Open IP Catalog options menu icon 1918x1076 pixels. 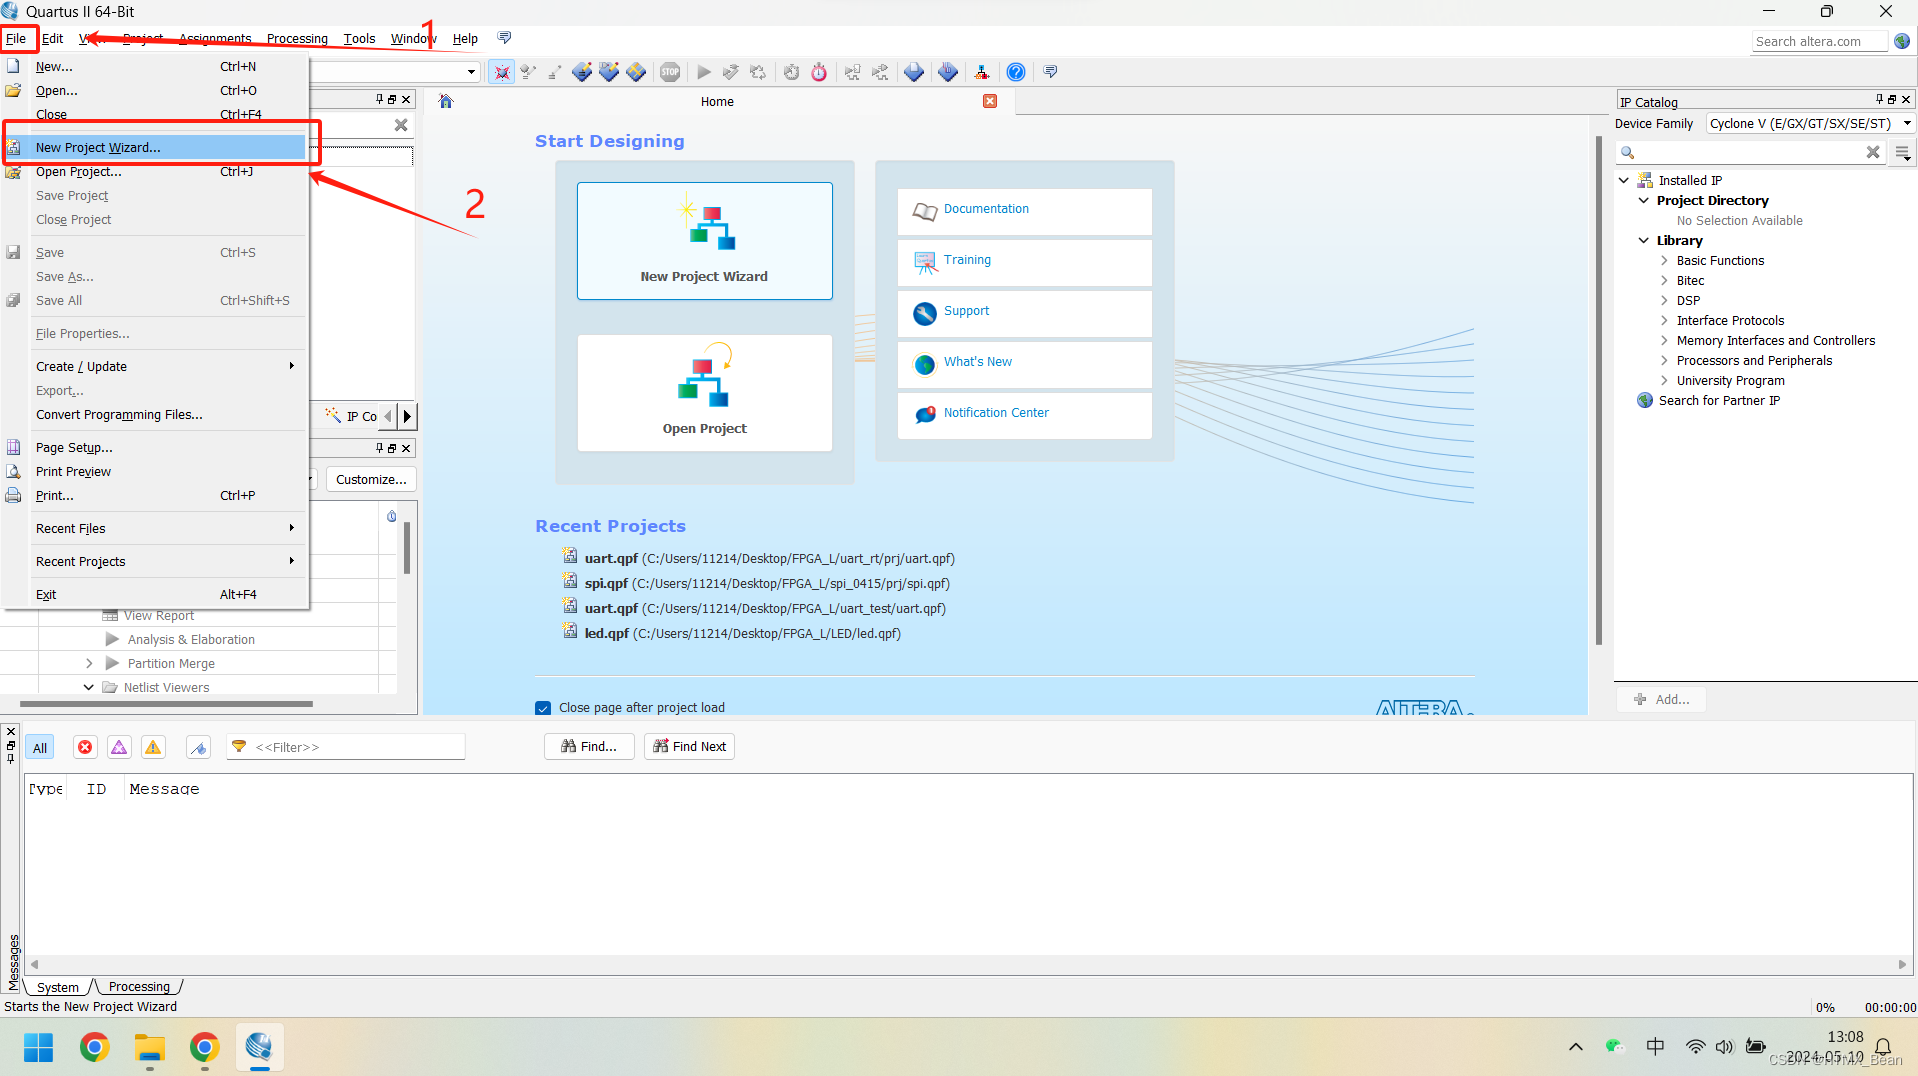(x=1902, y=152)
